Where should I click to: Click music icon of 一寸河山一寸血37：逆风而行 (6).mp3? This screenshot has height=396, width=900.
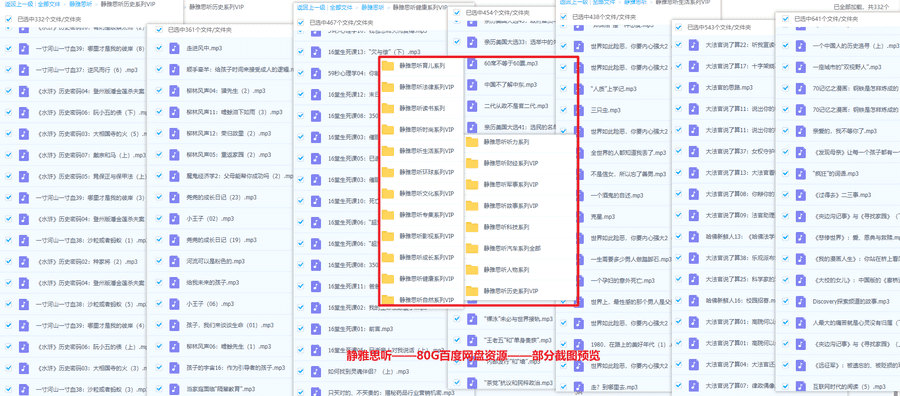tap(24, 69)
